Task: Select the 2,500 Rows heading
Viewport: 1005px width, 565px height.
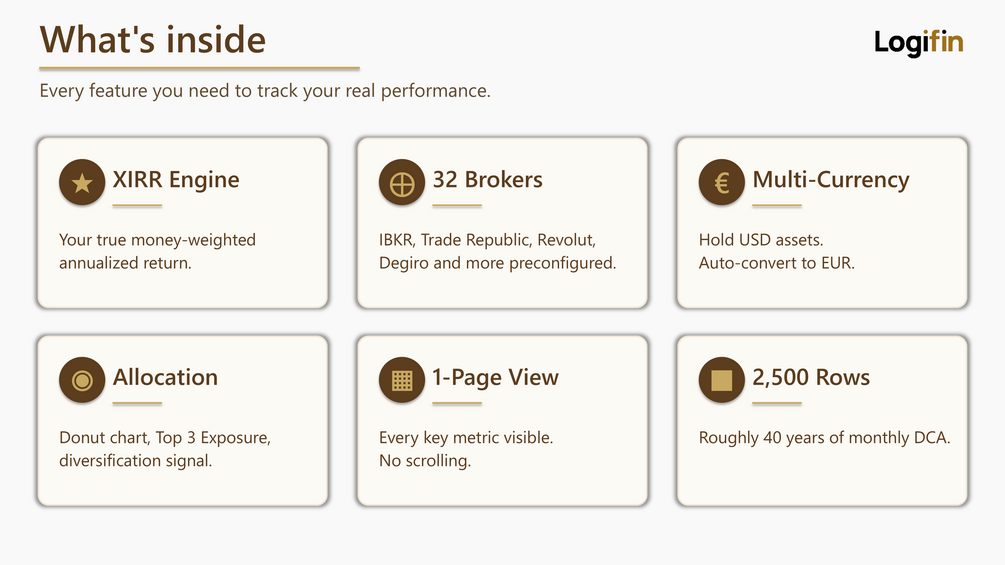Action: [811, 377]
